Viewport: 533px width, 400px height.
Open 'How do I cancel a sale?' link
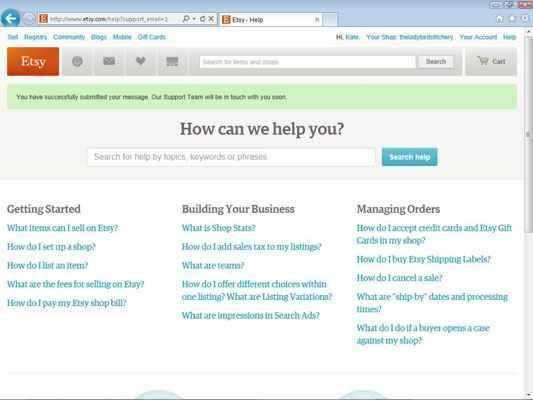399,278
